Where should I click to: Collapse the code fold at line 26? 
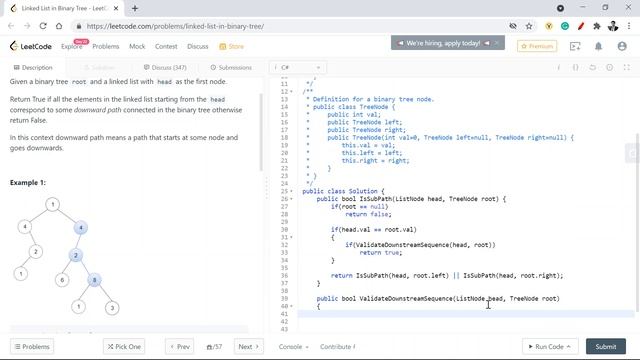tap(291, 199)
